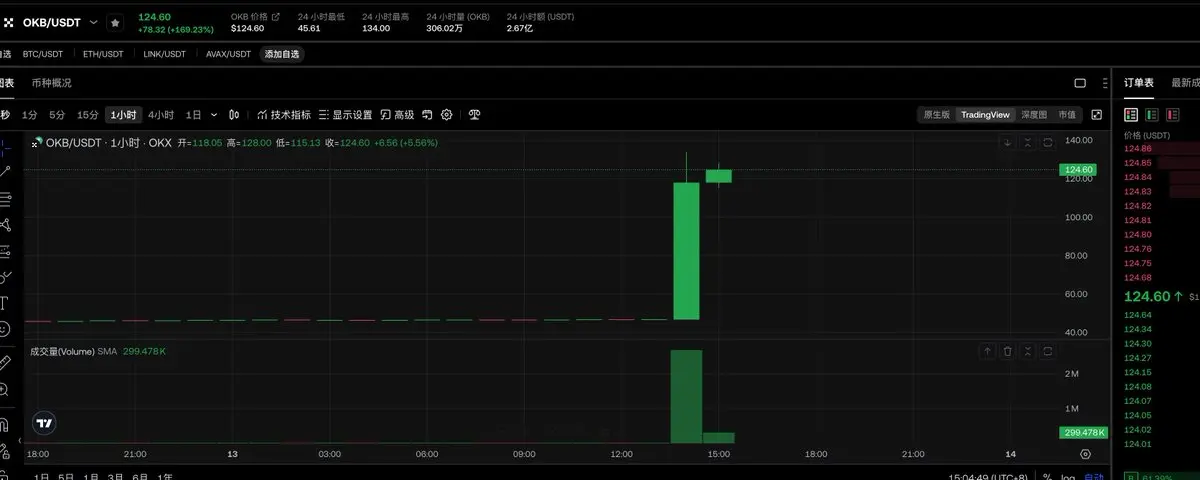Open the candlestick chart type icon
The width and height of the screenshot is (1200, 480).
click(x=234, y=115)
